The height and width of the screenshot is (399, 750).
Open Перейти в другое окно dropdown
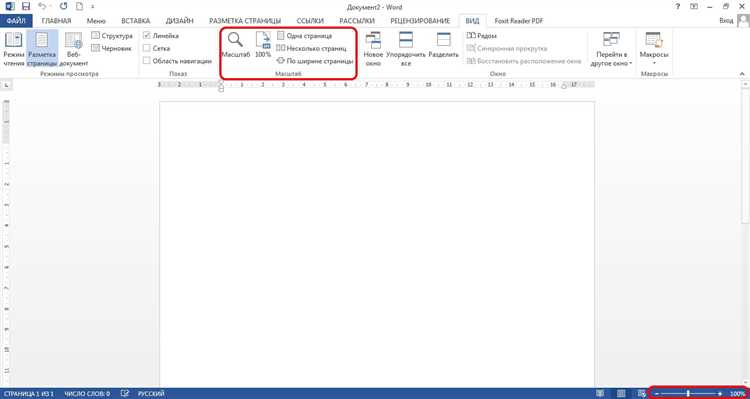coord(611,49)
